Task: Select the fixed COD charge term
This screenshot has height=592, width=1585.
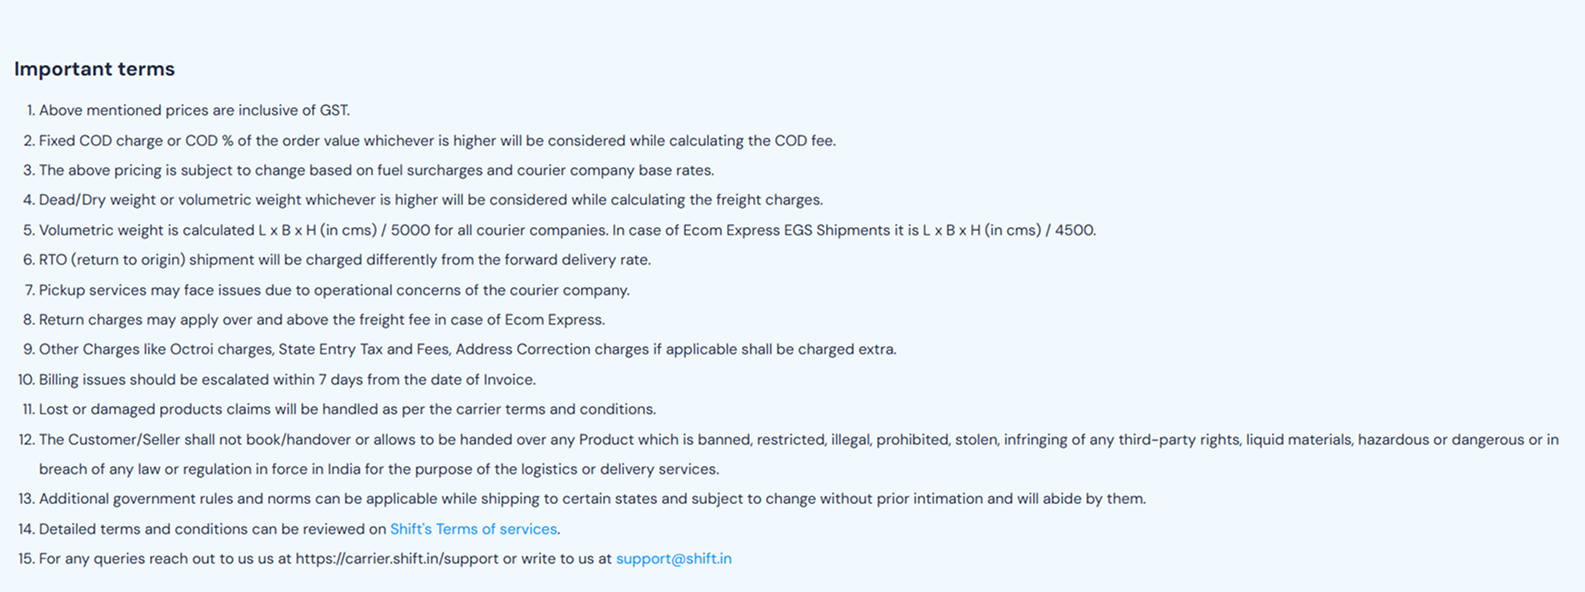Action: 437,141
